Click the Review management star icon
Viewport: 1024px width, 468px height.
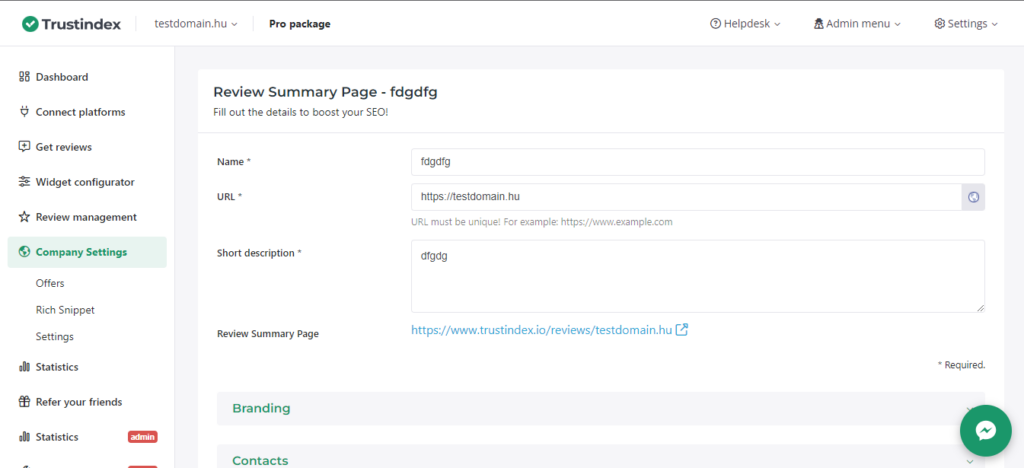pos(24,217)
